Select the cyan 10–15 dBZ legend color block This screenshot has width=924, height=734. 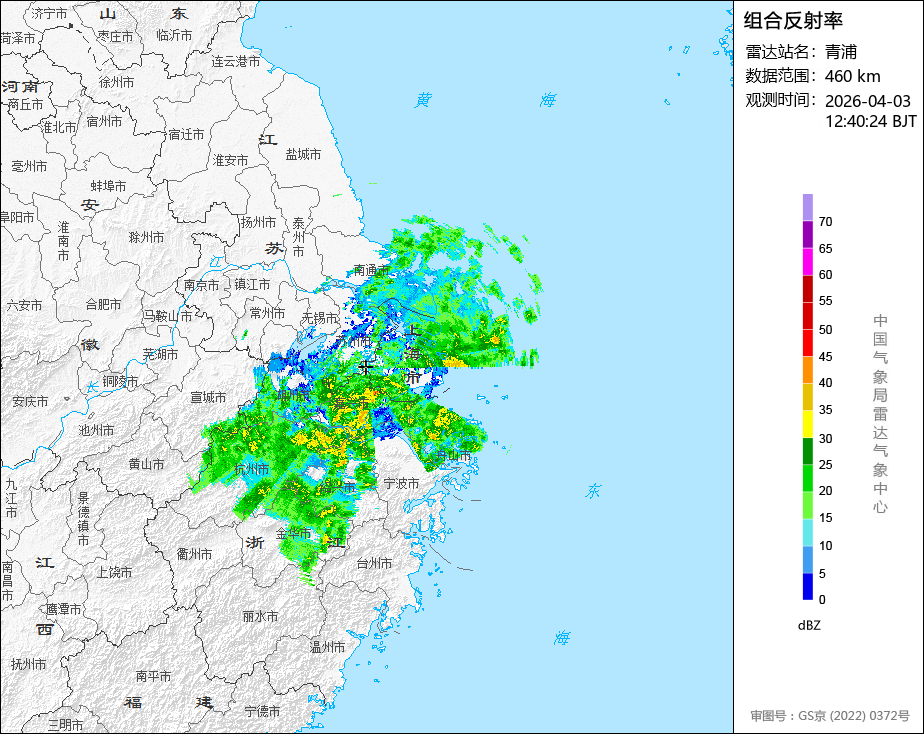(x=807, y=532)
